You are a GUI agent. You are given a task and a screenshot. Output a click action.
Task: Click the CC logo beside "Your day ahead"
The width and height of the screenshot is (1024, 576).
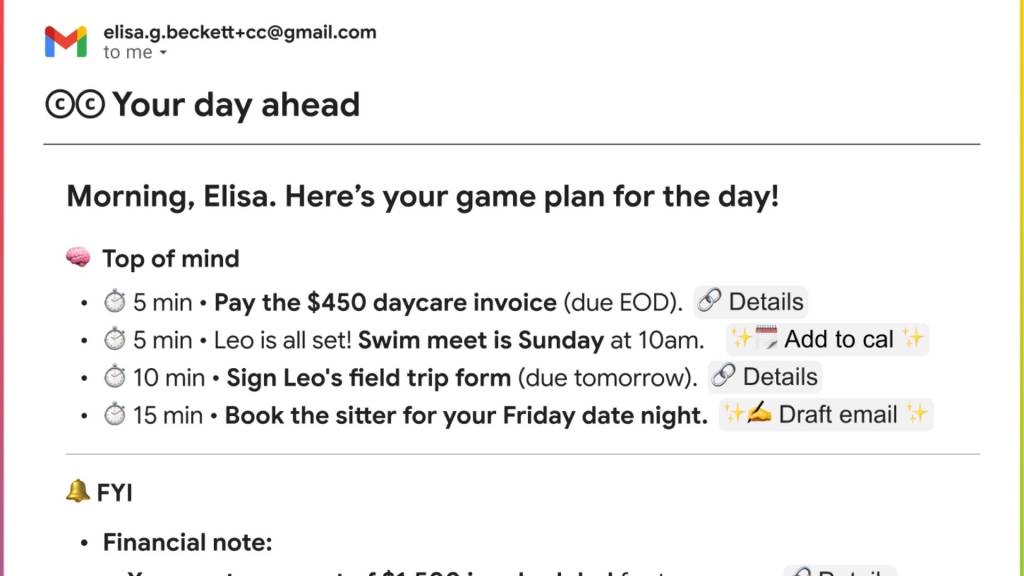(75, 104)
